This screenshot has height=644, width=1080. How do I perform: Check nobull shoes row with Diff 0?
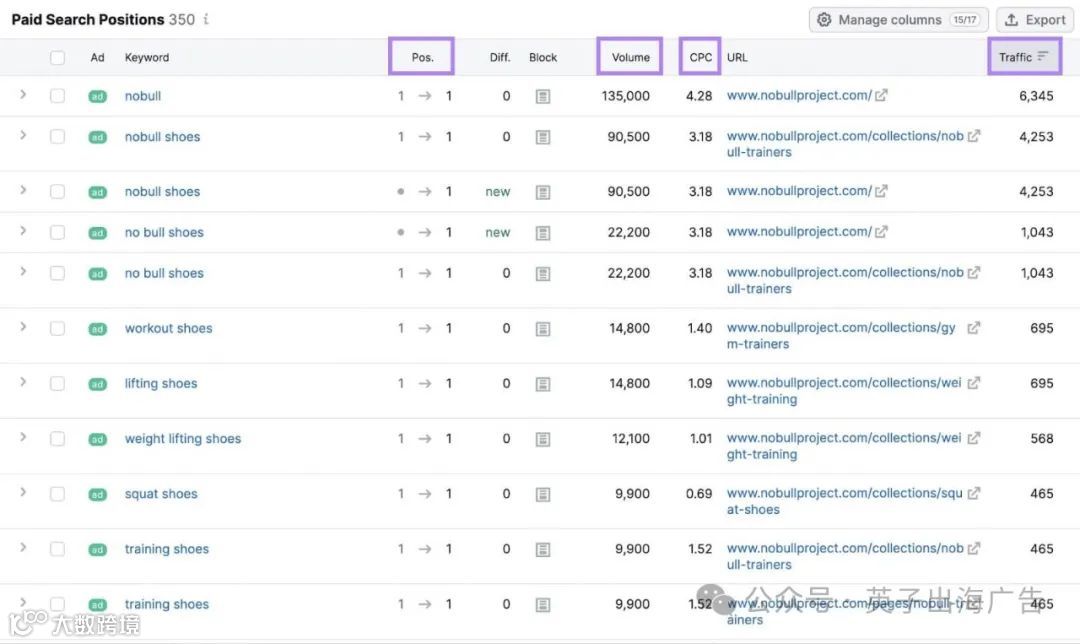point(57,136)
